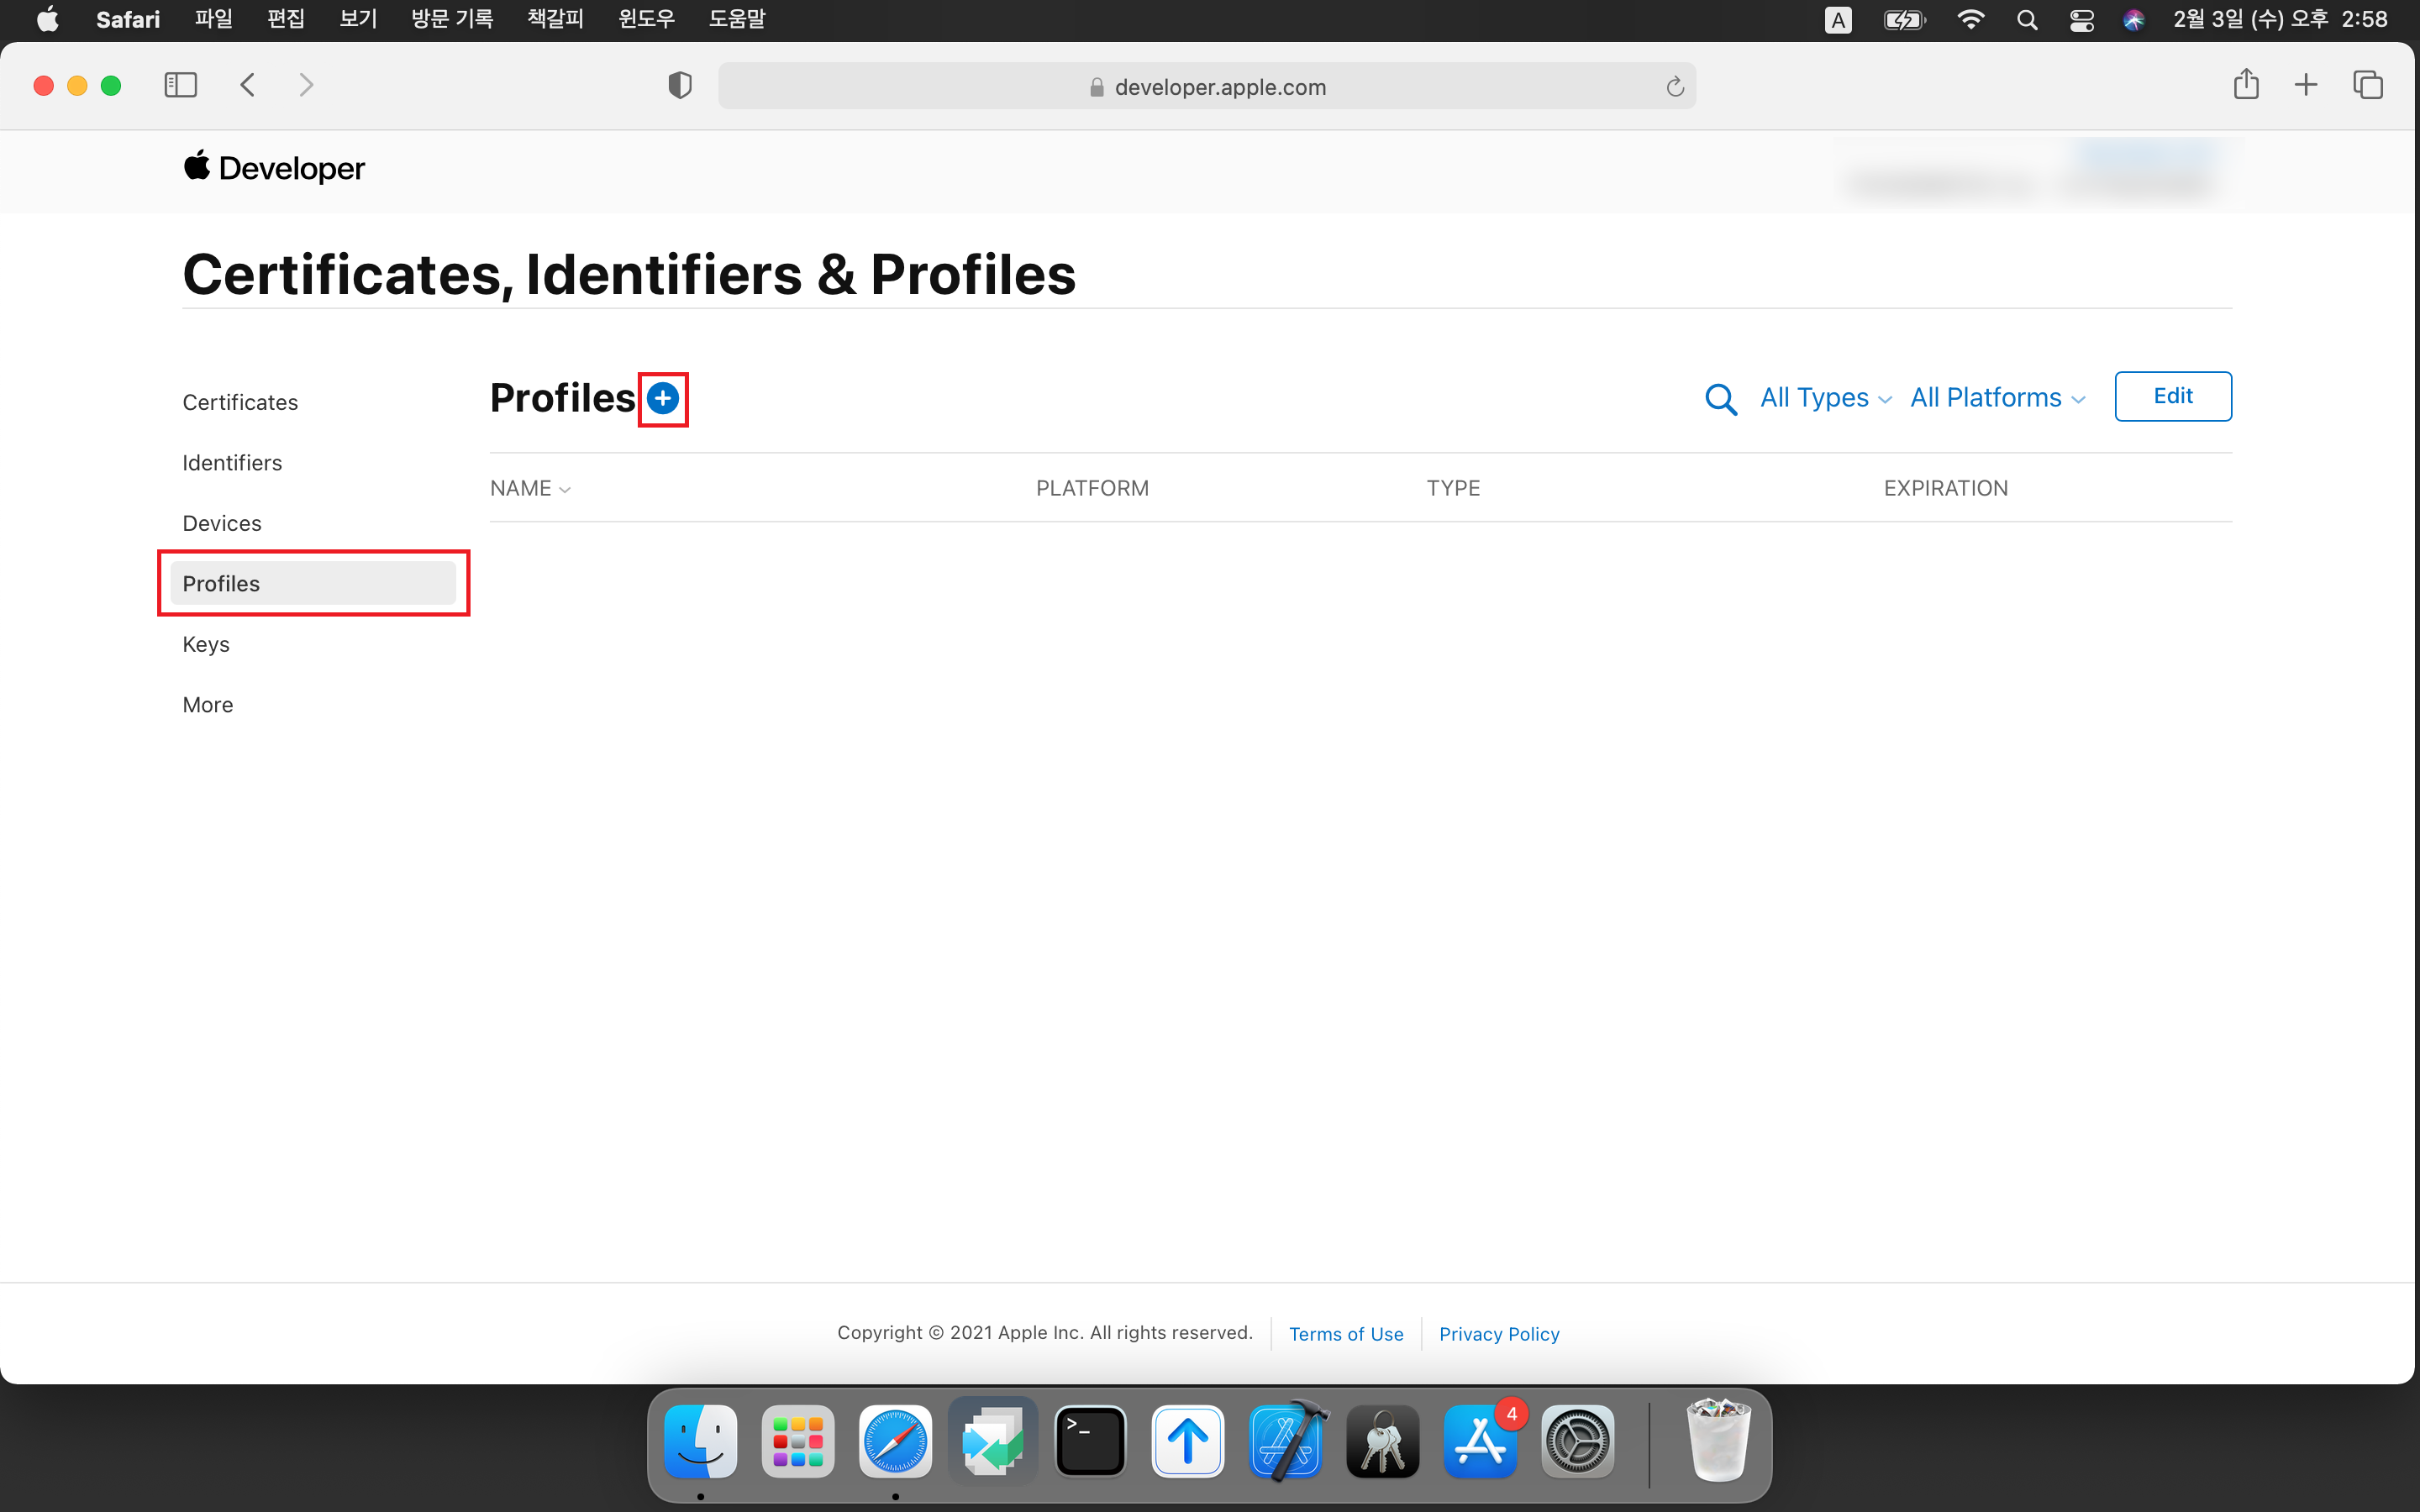Viewport: 2420px width, 1512px height.
Task: Click the privacy report shield icon
Action: coord(680,86)
